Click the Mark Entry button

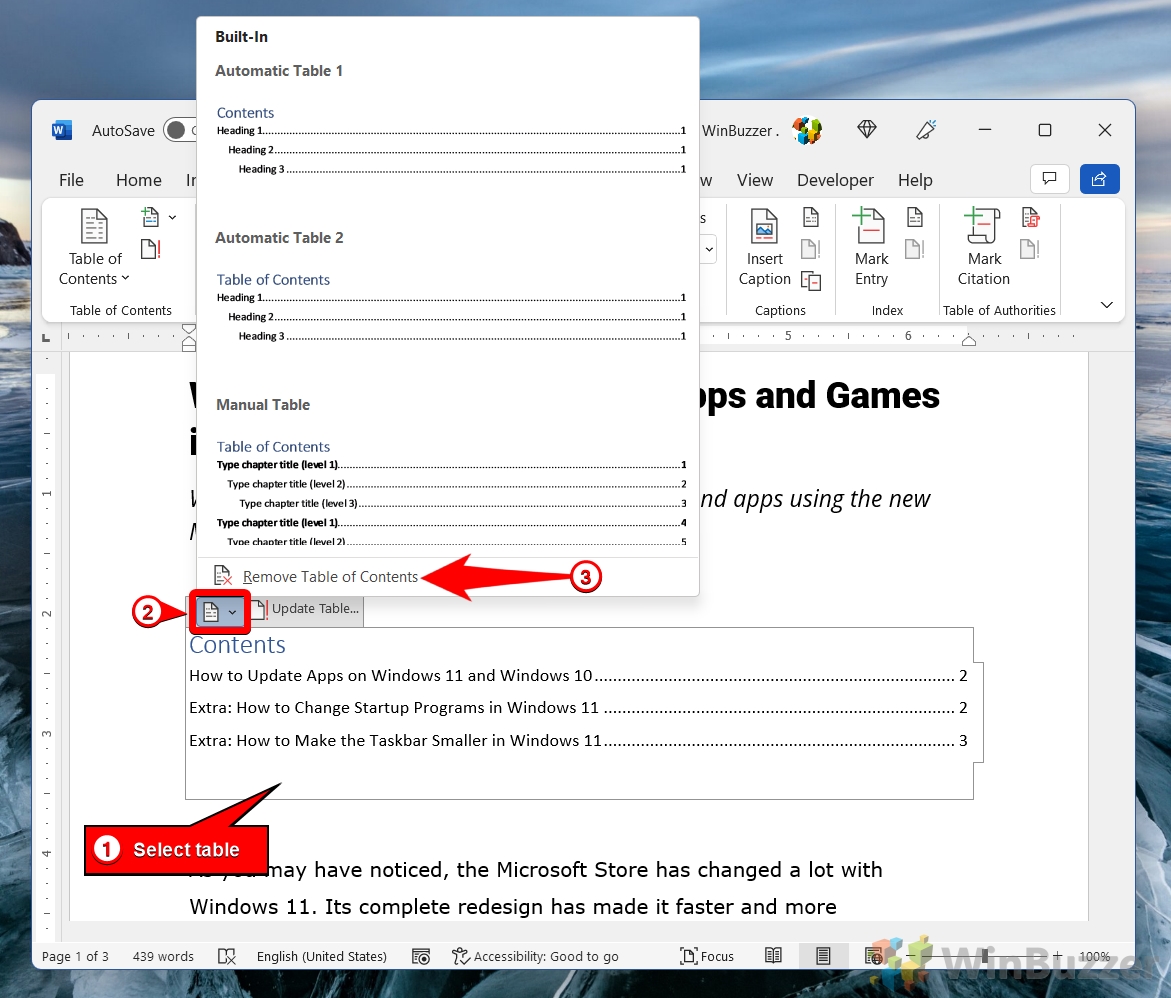(x=871, y=247)
